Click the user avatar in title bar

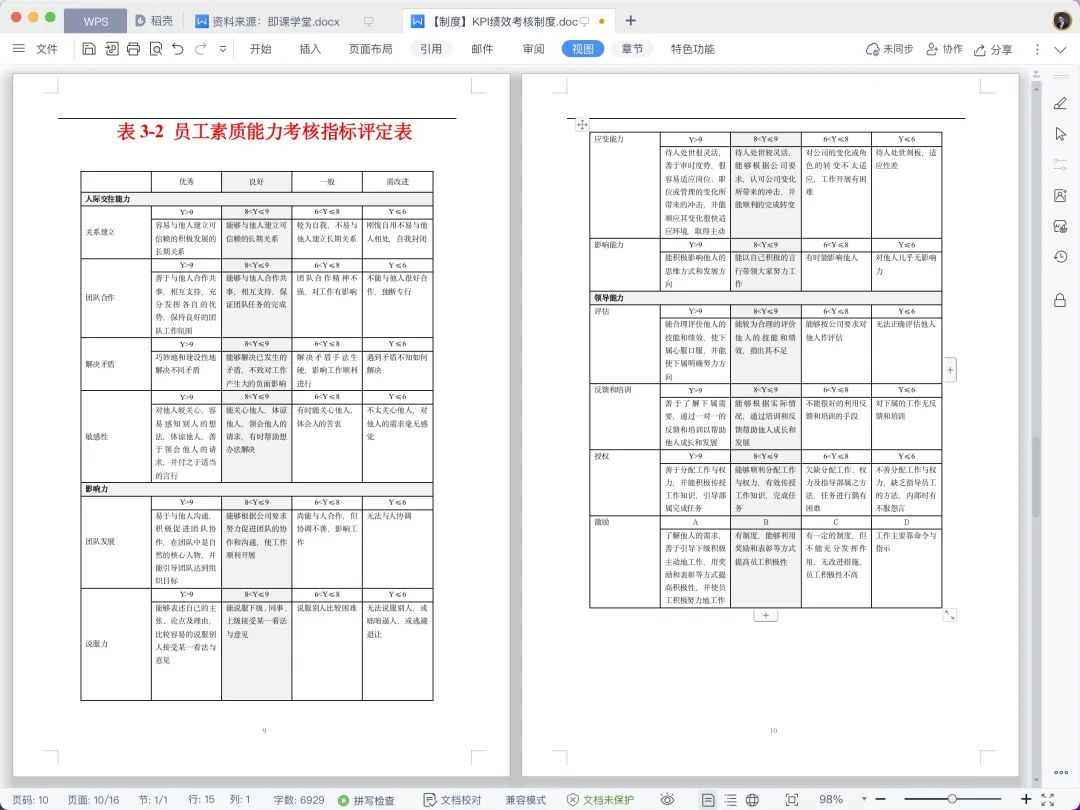point(1061,21)
